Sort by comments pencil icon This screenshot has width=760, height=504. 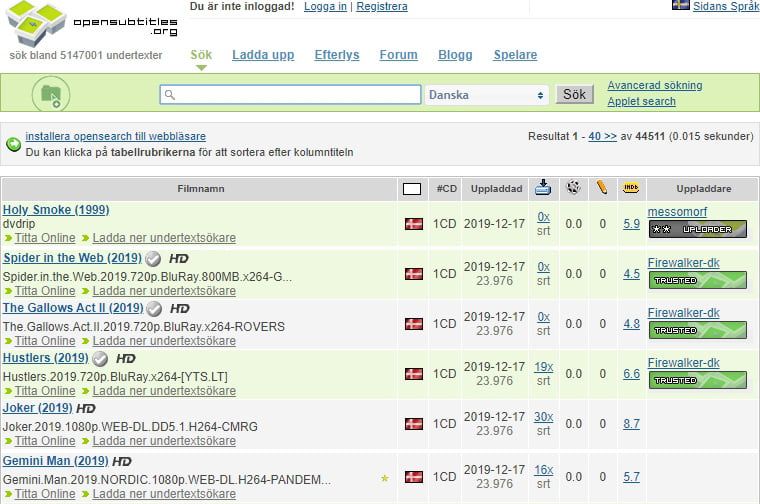pyautogui.click(x=602, y=187)
